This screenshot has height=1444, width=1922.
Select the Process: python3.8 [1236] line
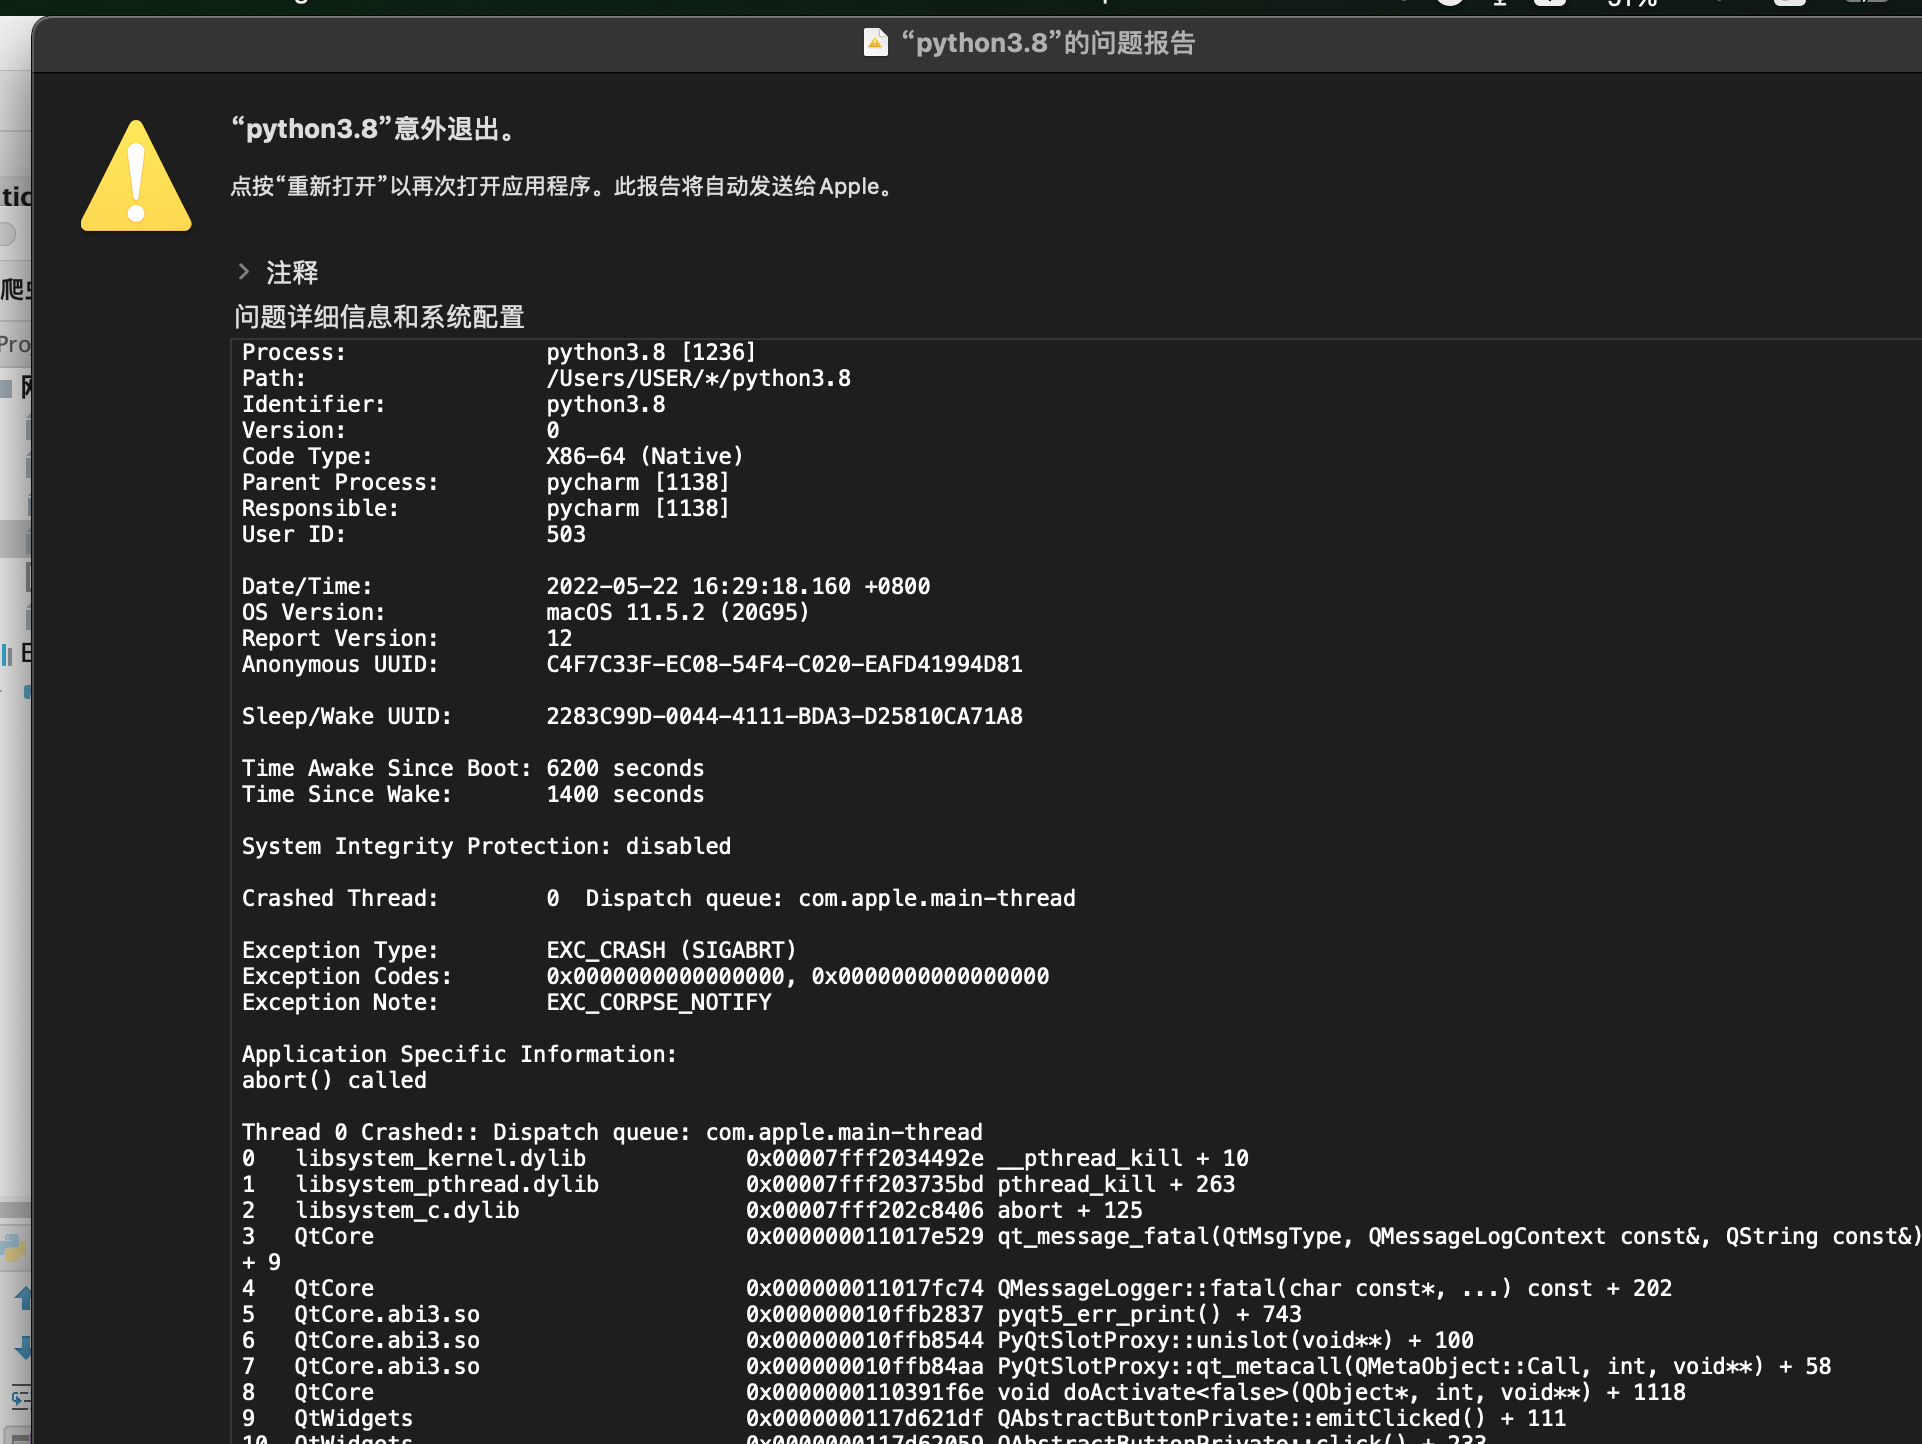(x=499, y=352)
